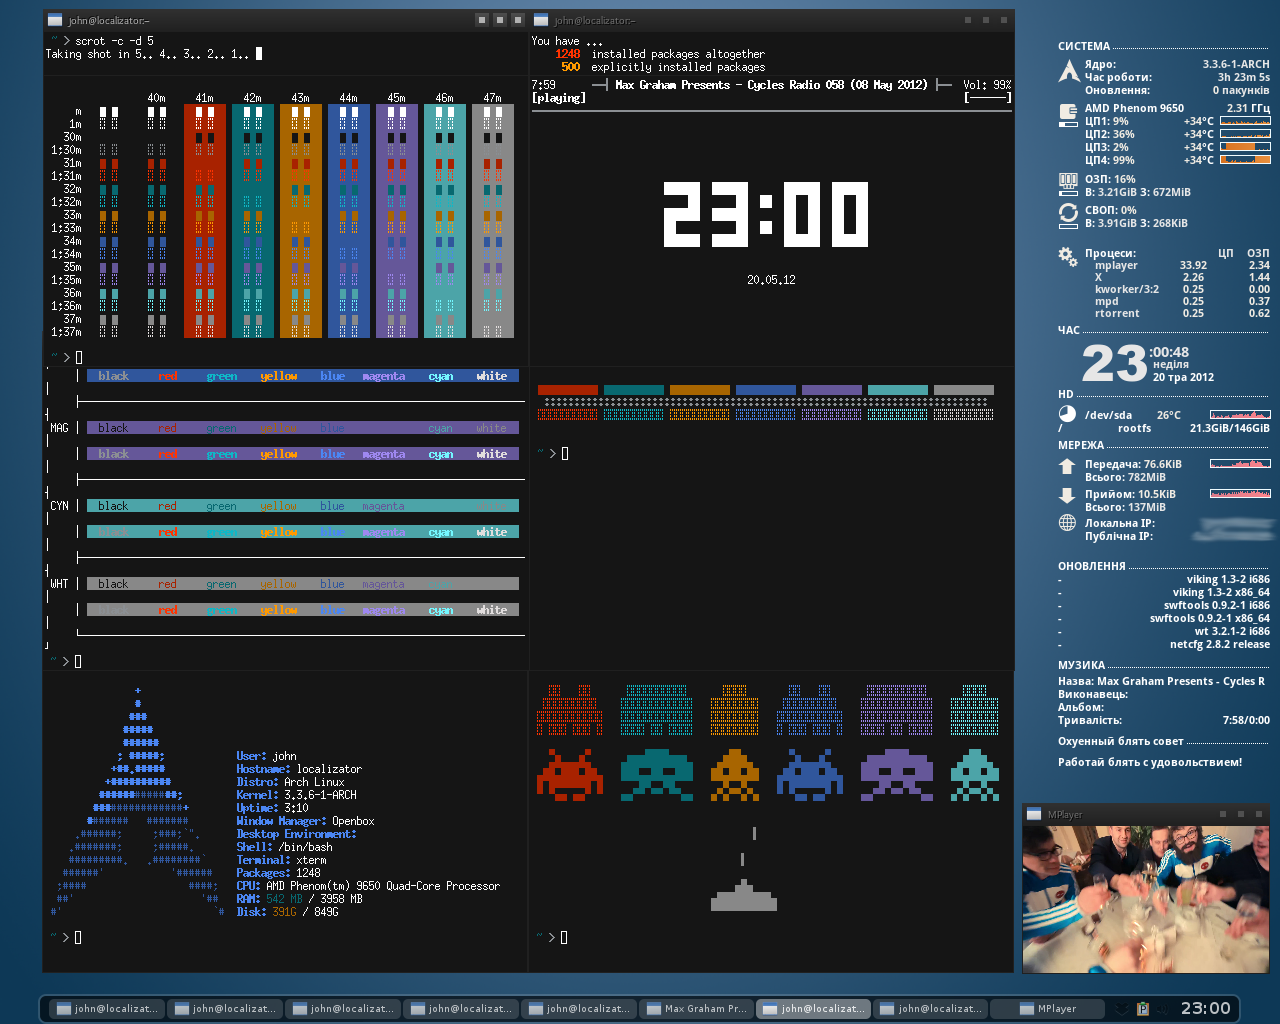This screenshot has height=1024, width=1280.
Task: Select the first john@localizat taskbar entry
Action: point(105,1008)
